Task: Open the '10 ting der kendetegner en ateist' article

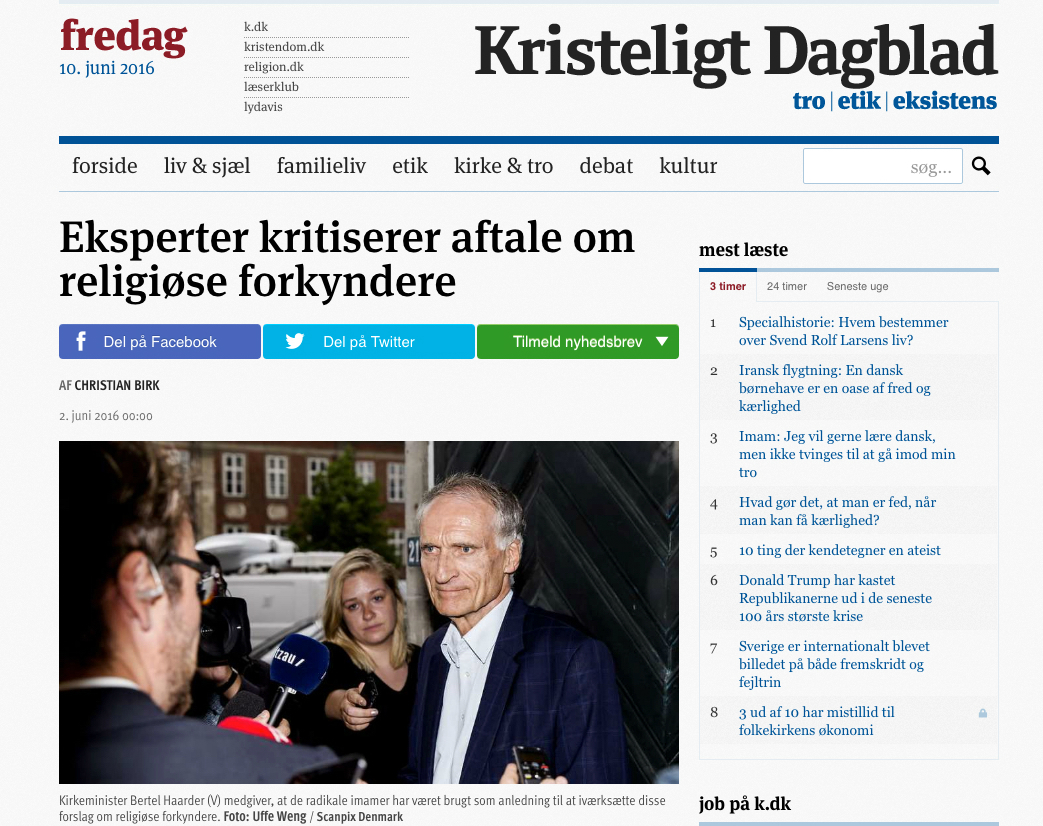Action: pos(839,550)
